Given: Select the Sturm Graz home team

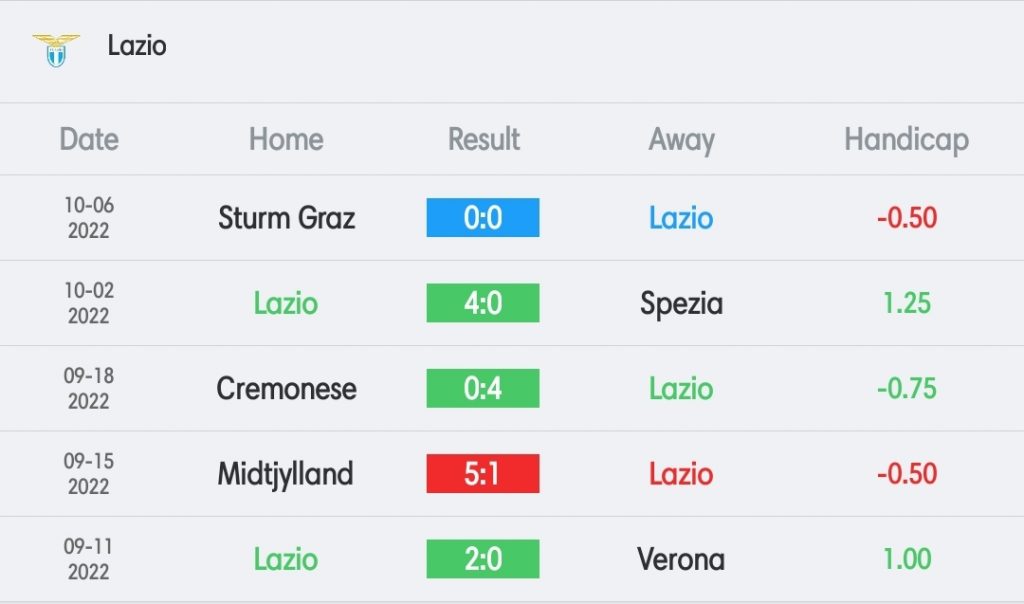Looking at the screenshot, I should [287, 218].
